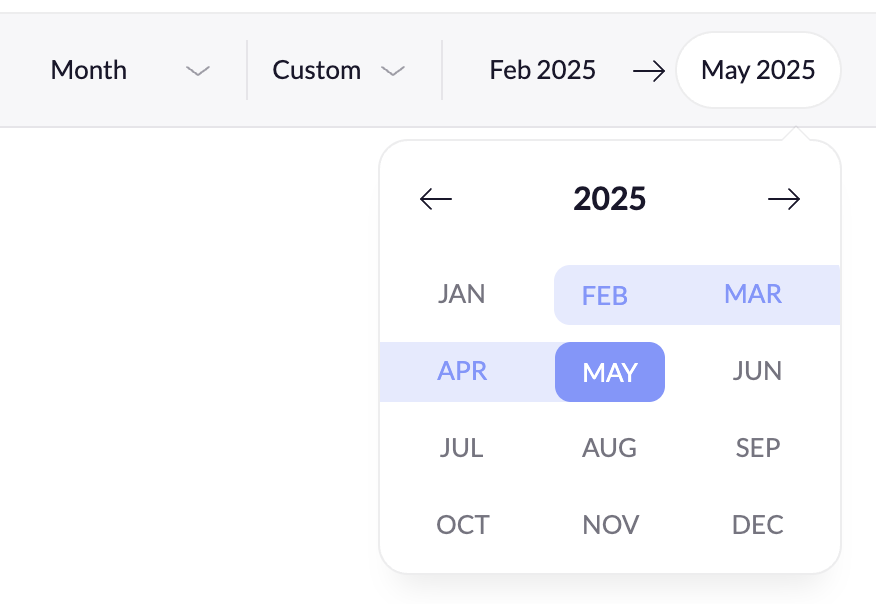The width and height of the screenshot is (876, 604).
Task: Navigate to previous year using left arrow
Action: pos(435,199)
